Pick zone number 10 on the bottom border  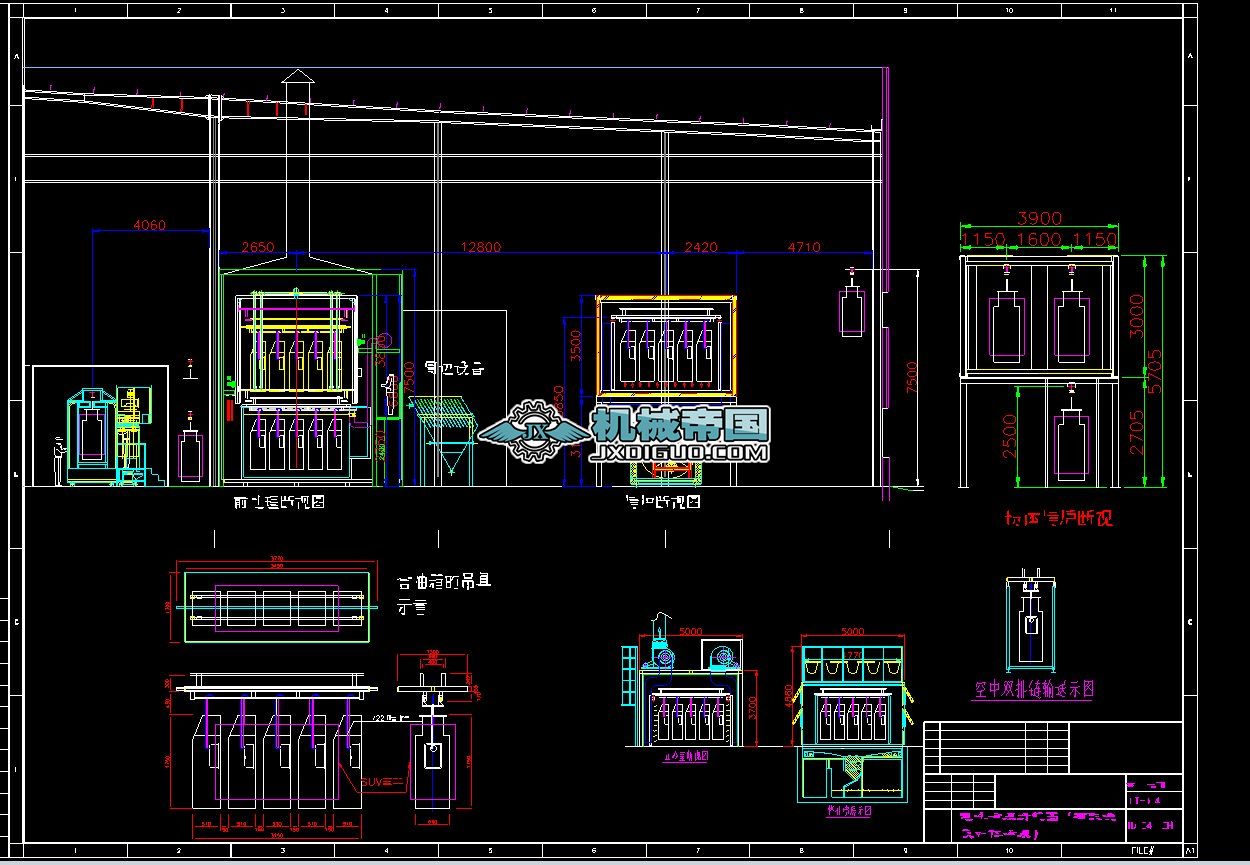pos(1010,851)
